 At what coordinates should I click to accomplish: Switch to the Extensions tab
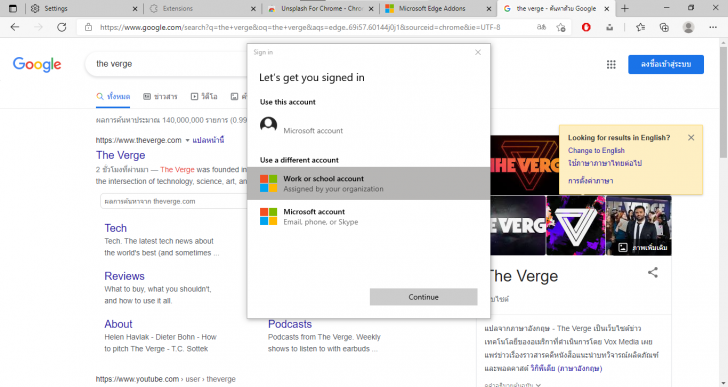[202, 8]
